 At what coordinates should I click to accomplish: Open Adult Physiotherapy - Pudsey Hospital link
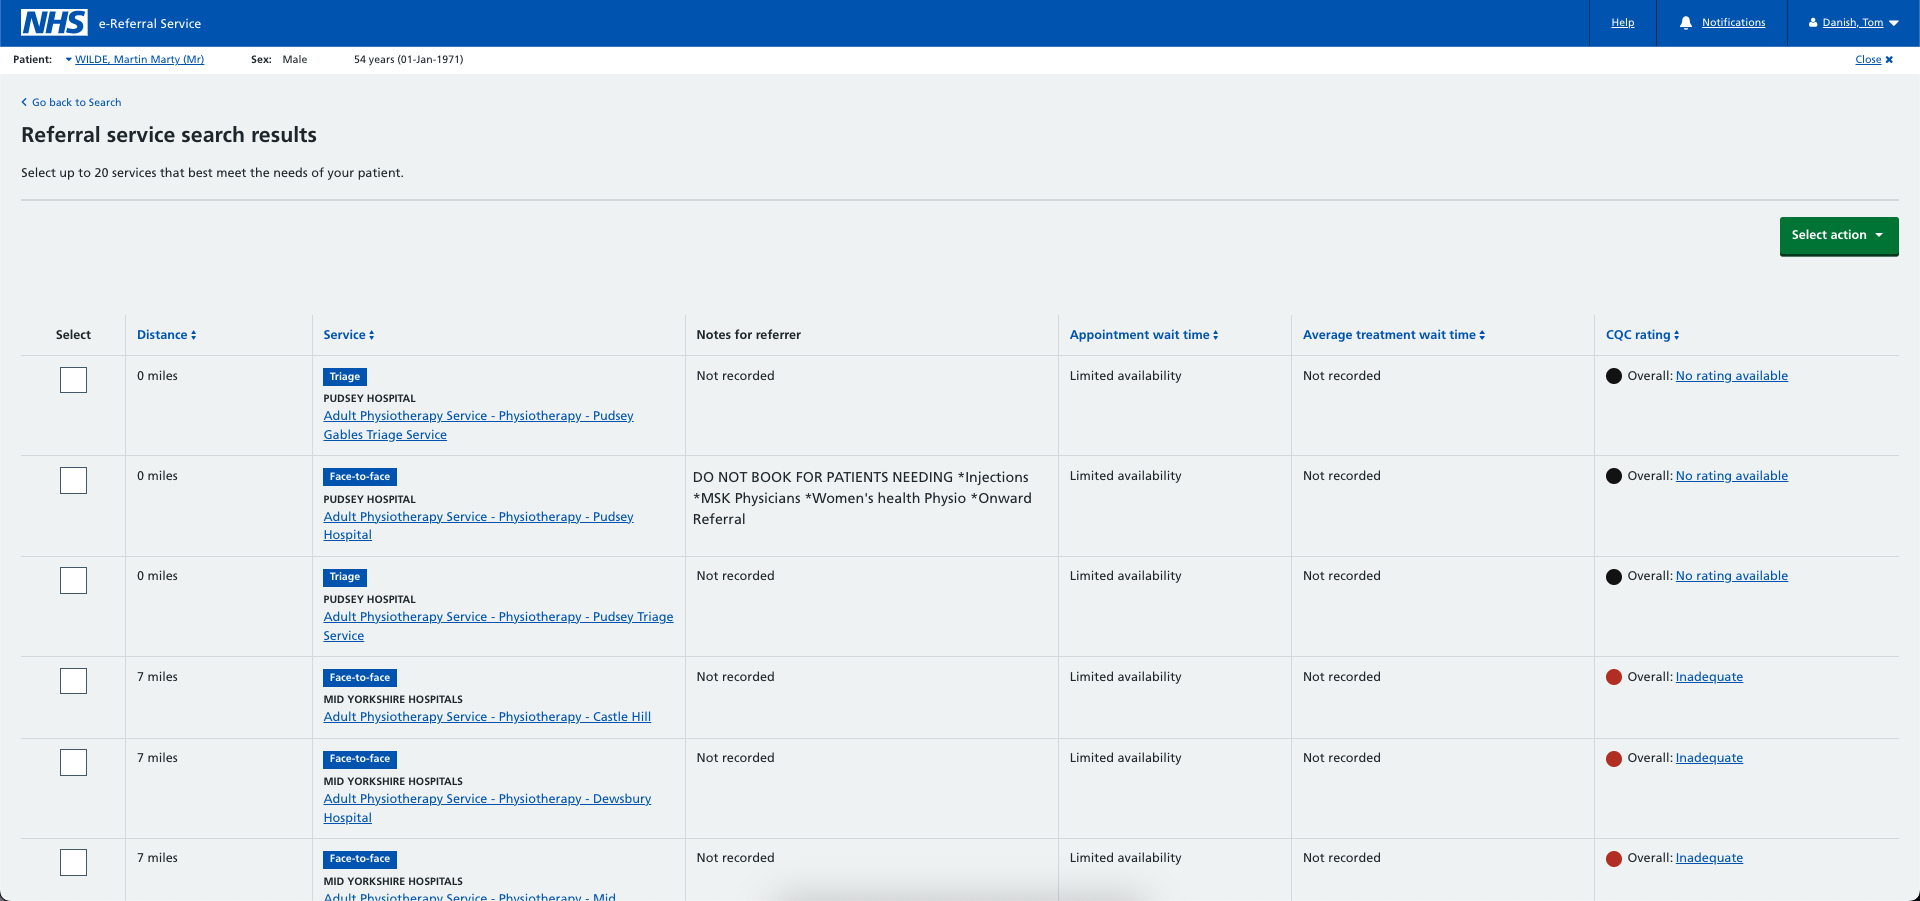coord(478,526)
